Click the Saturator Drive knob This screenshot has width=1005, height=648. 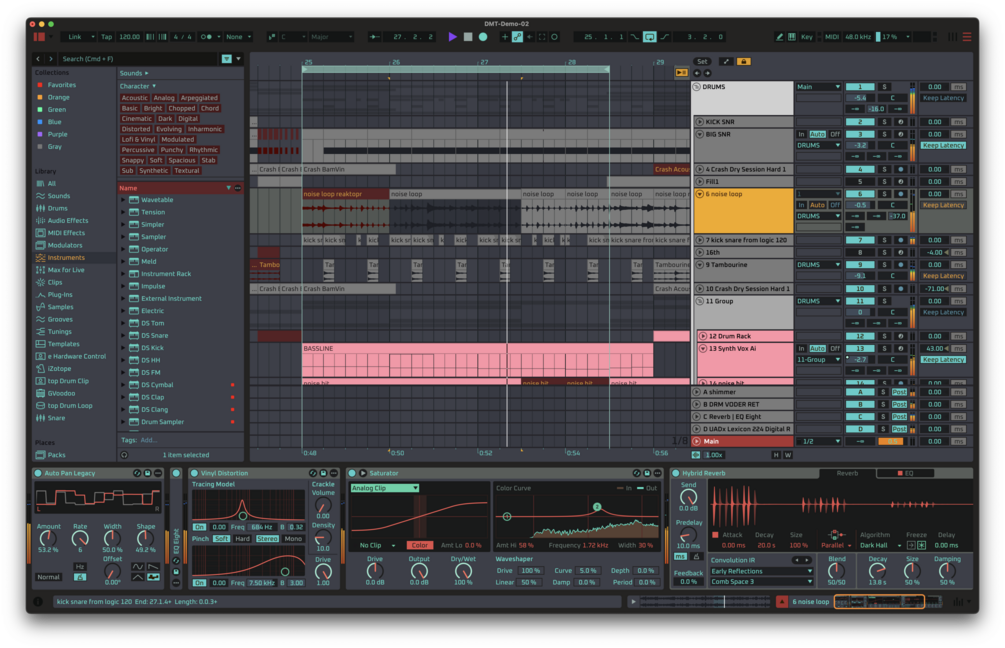pyautogui.click(x=375, y=570)
